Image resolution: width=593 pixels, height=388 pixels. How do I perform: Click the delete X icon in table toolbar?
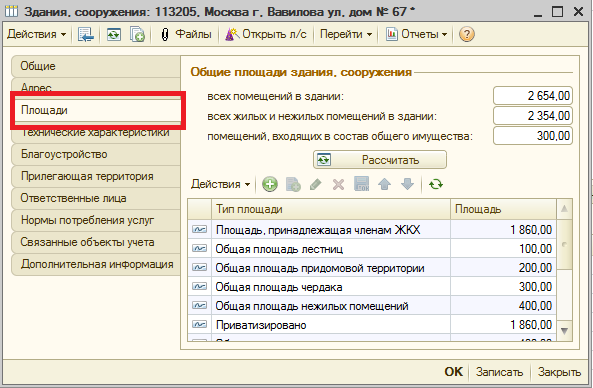pyautogui.click(x=338, y=185)
